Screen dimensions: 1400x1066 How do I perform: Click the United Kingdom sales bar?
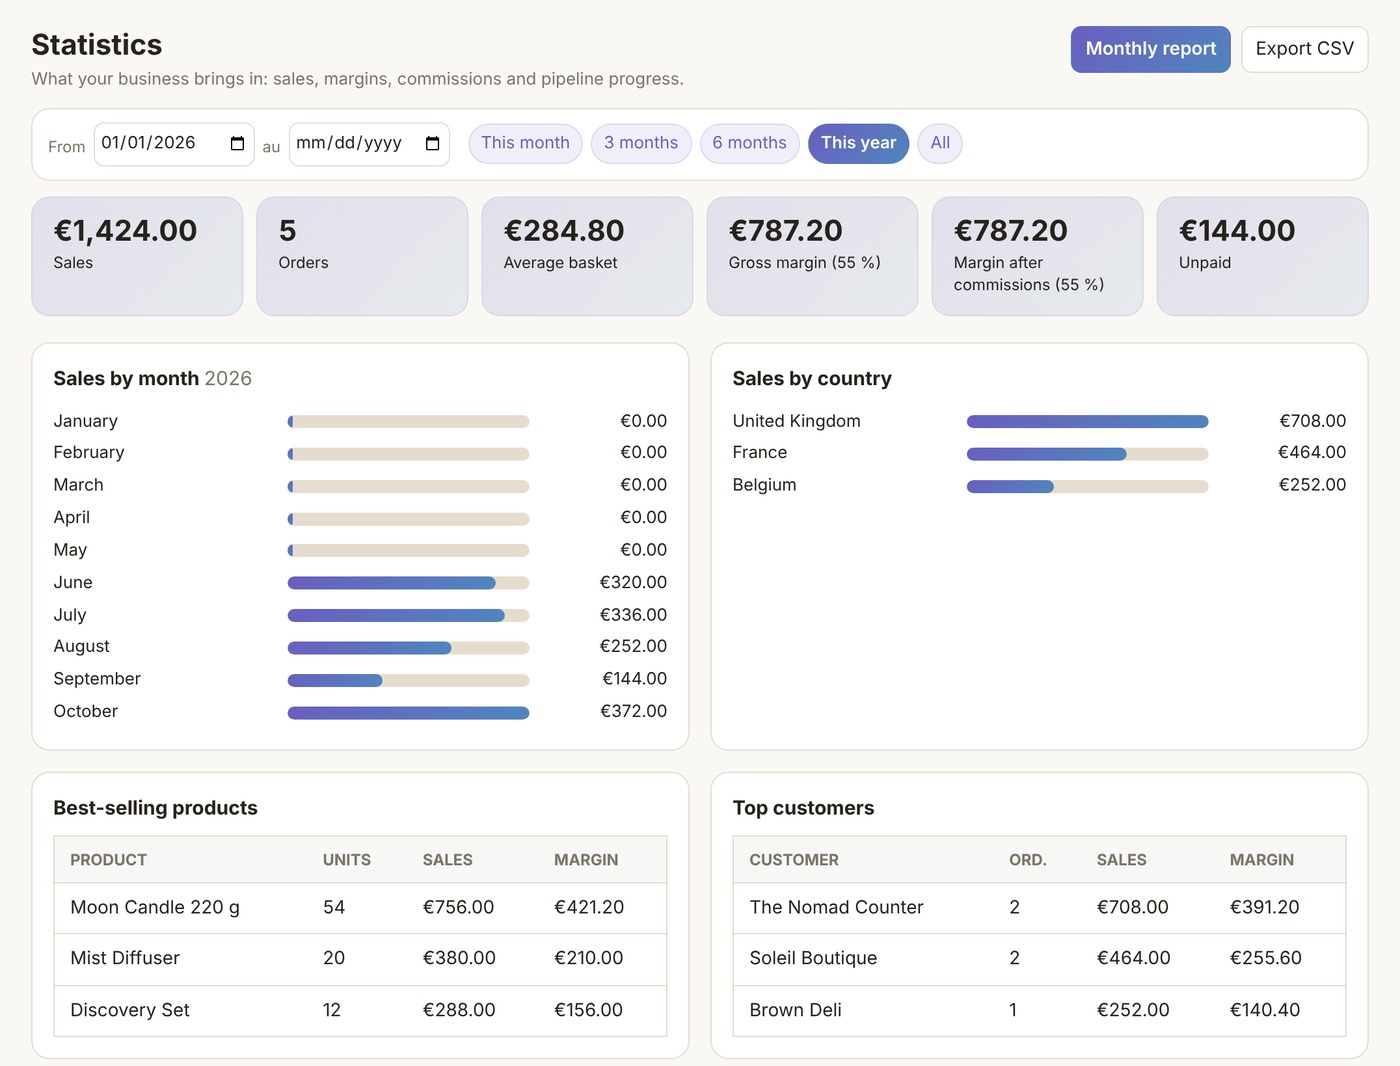coord(1087,422)
